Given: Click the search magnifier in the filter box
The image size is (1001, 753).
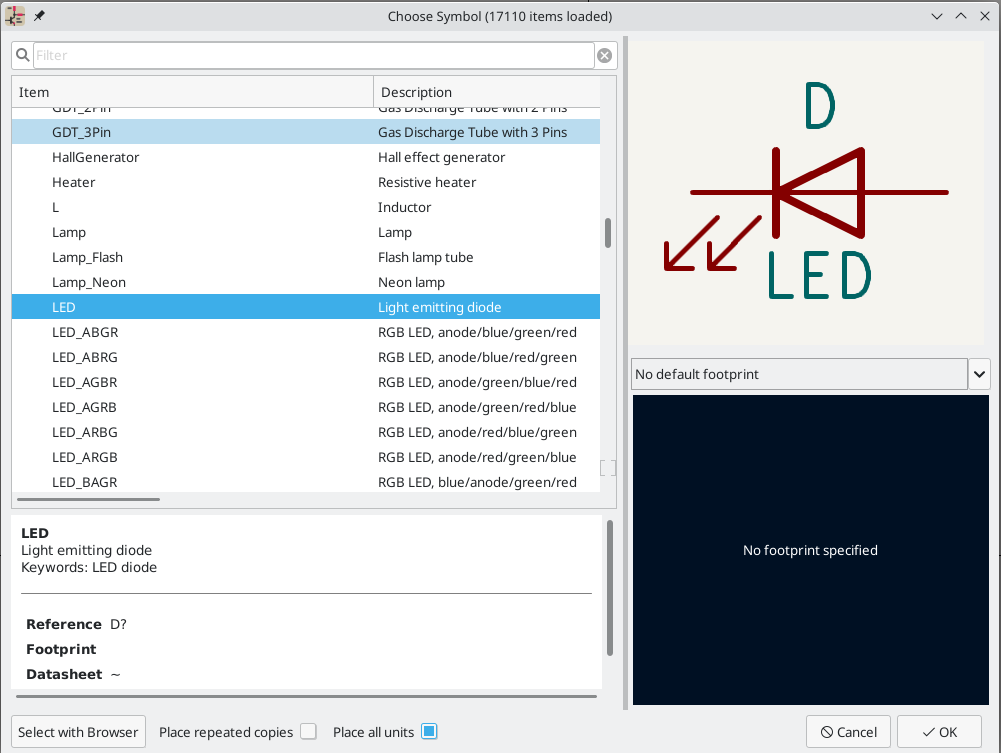Looking at the screenshot, I should coord(22,55).
